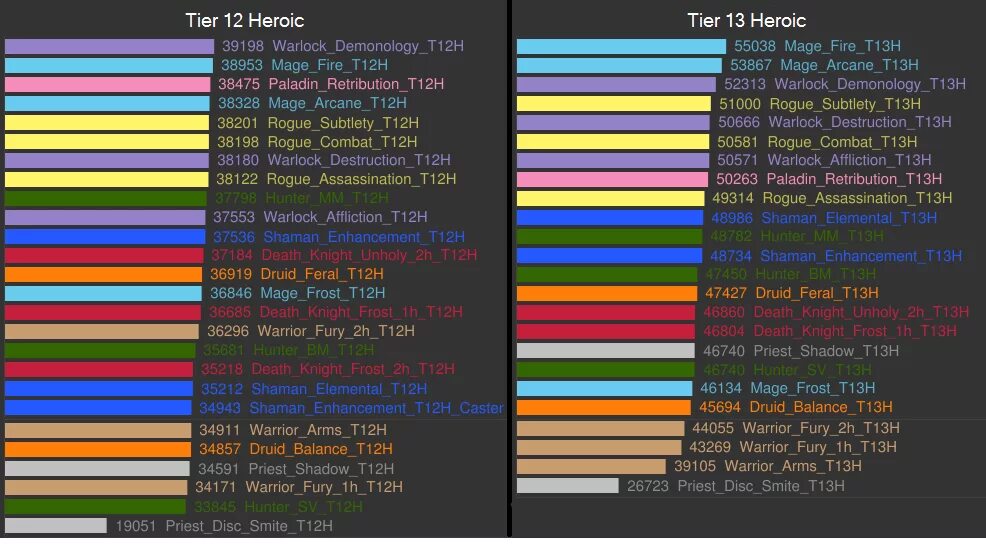986x548 pixels.
Task: Click the Warlock_Affliction_T12H label
Action: 345,216
